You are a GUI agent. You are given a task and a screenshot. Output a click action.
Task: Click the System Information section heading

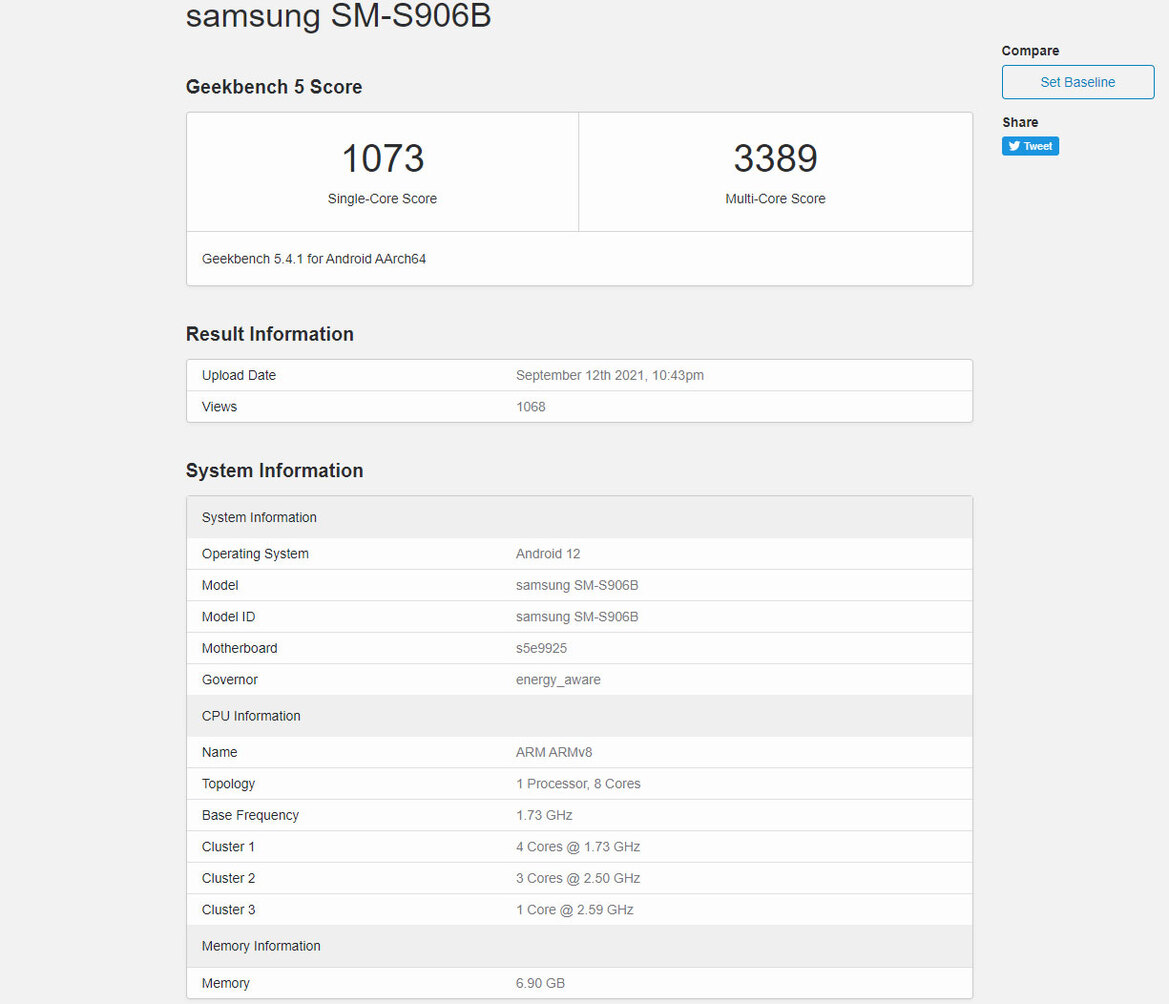(274, 470)
